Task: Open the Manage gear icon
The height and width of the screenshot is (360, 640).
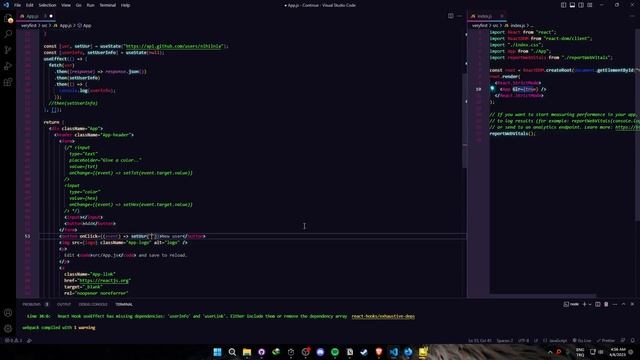Action: point(8,329)
